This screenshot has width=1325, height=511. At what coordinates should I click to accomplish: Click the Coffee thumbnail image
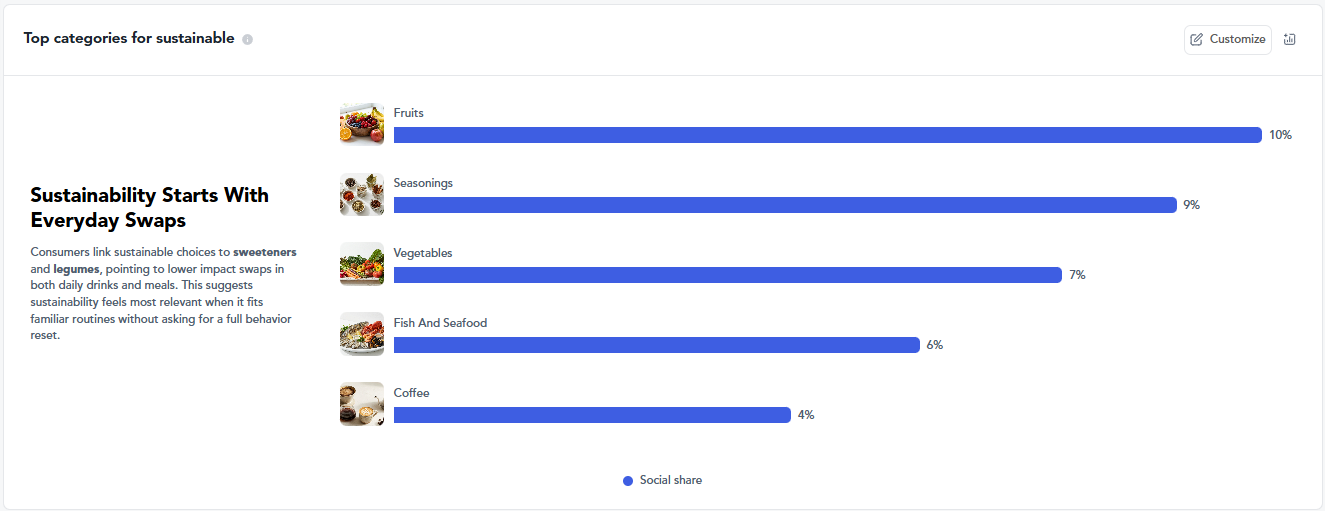coord(361,404)
